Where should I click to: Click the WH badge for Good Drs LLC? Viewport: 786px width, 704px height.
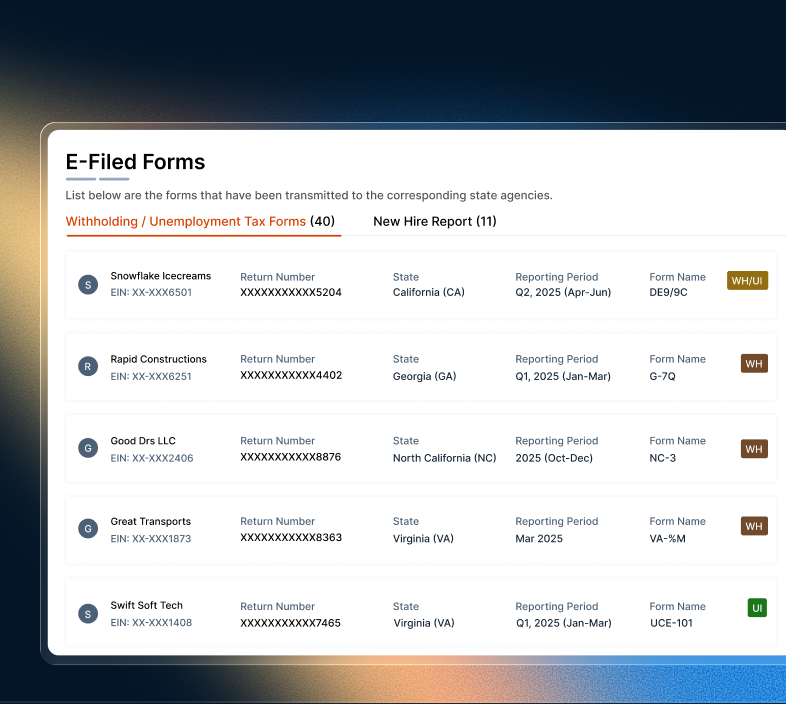pos(754,449)
